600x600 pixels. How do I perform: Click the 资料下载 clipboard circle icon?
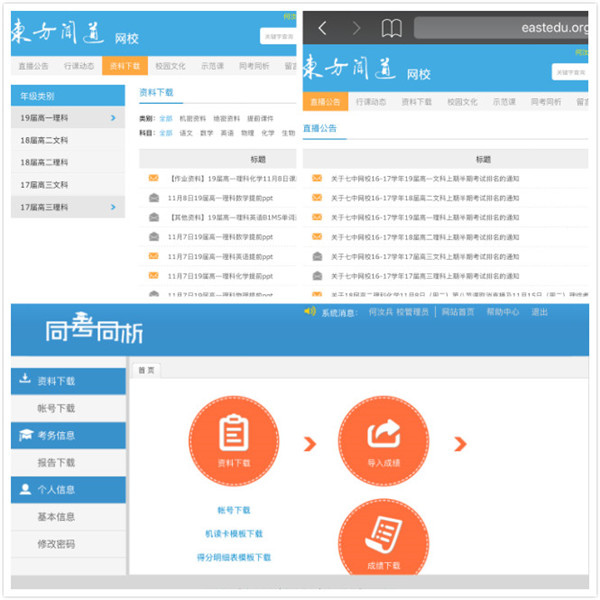(x=232, y=436)
